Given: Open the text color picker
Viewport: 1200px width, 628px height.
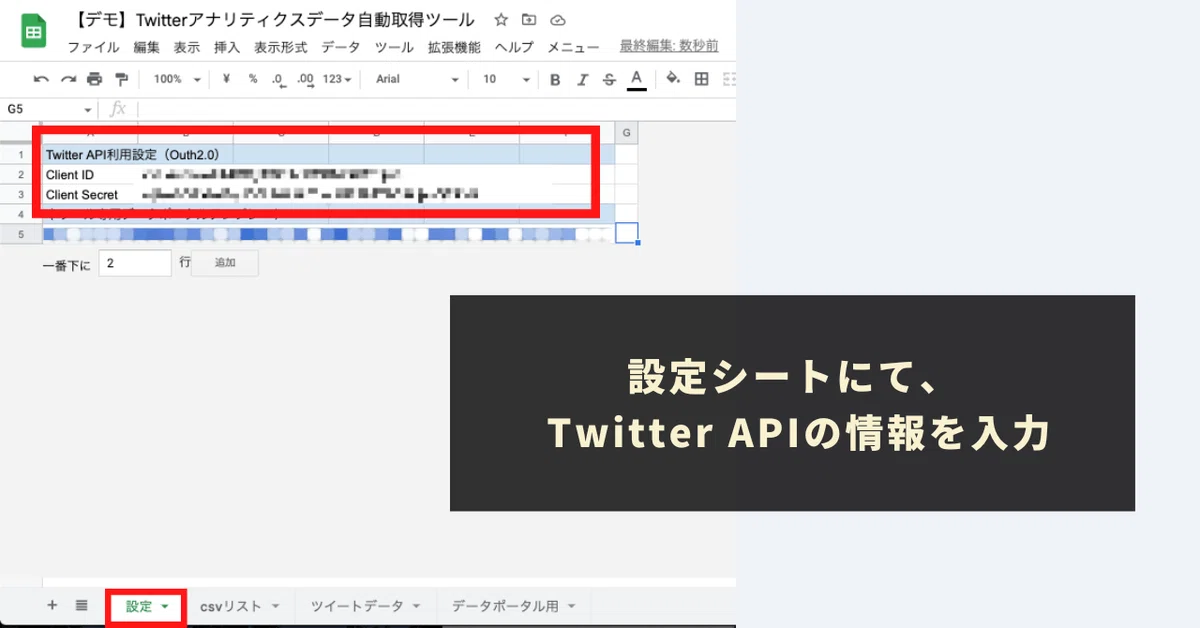Looking at the screenshot, I should click(x=636, y=79).
